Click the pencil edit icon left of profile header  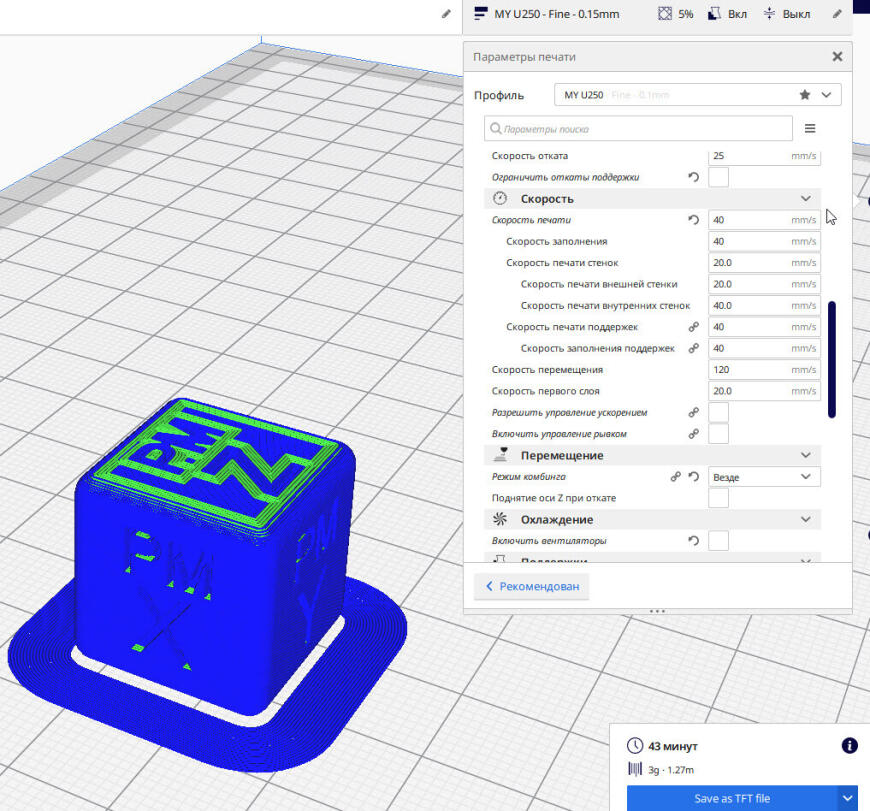click(x=446, y=14)
